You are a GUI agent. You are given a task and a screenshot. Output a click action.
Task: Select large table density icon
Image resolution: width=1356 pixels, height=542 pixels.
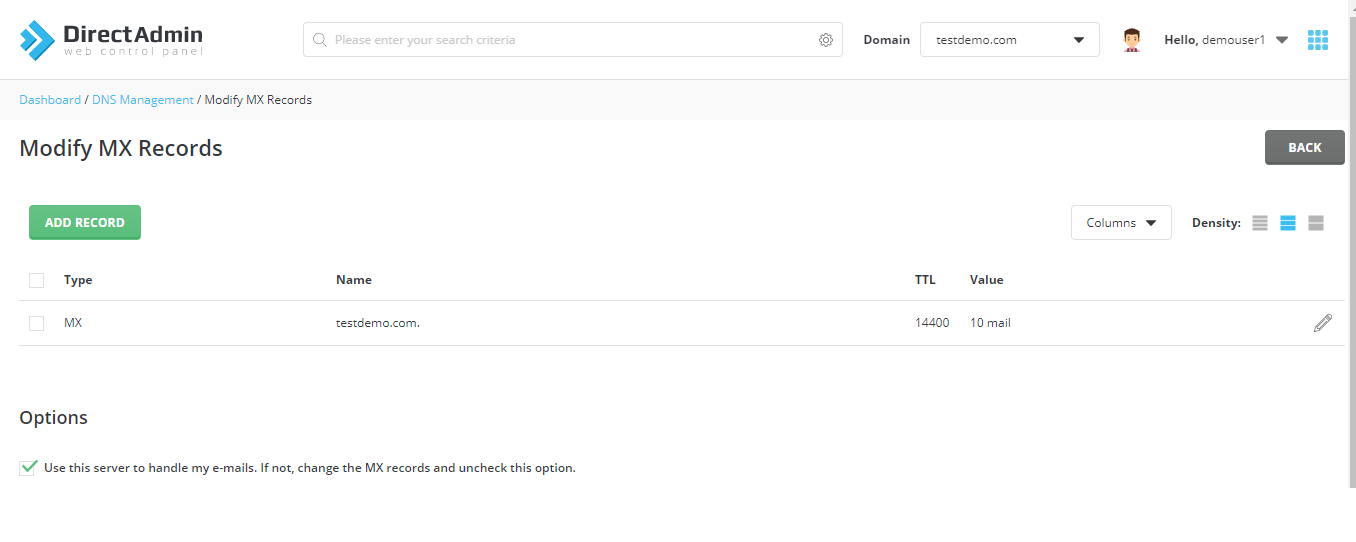tap(1316, 223)
